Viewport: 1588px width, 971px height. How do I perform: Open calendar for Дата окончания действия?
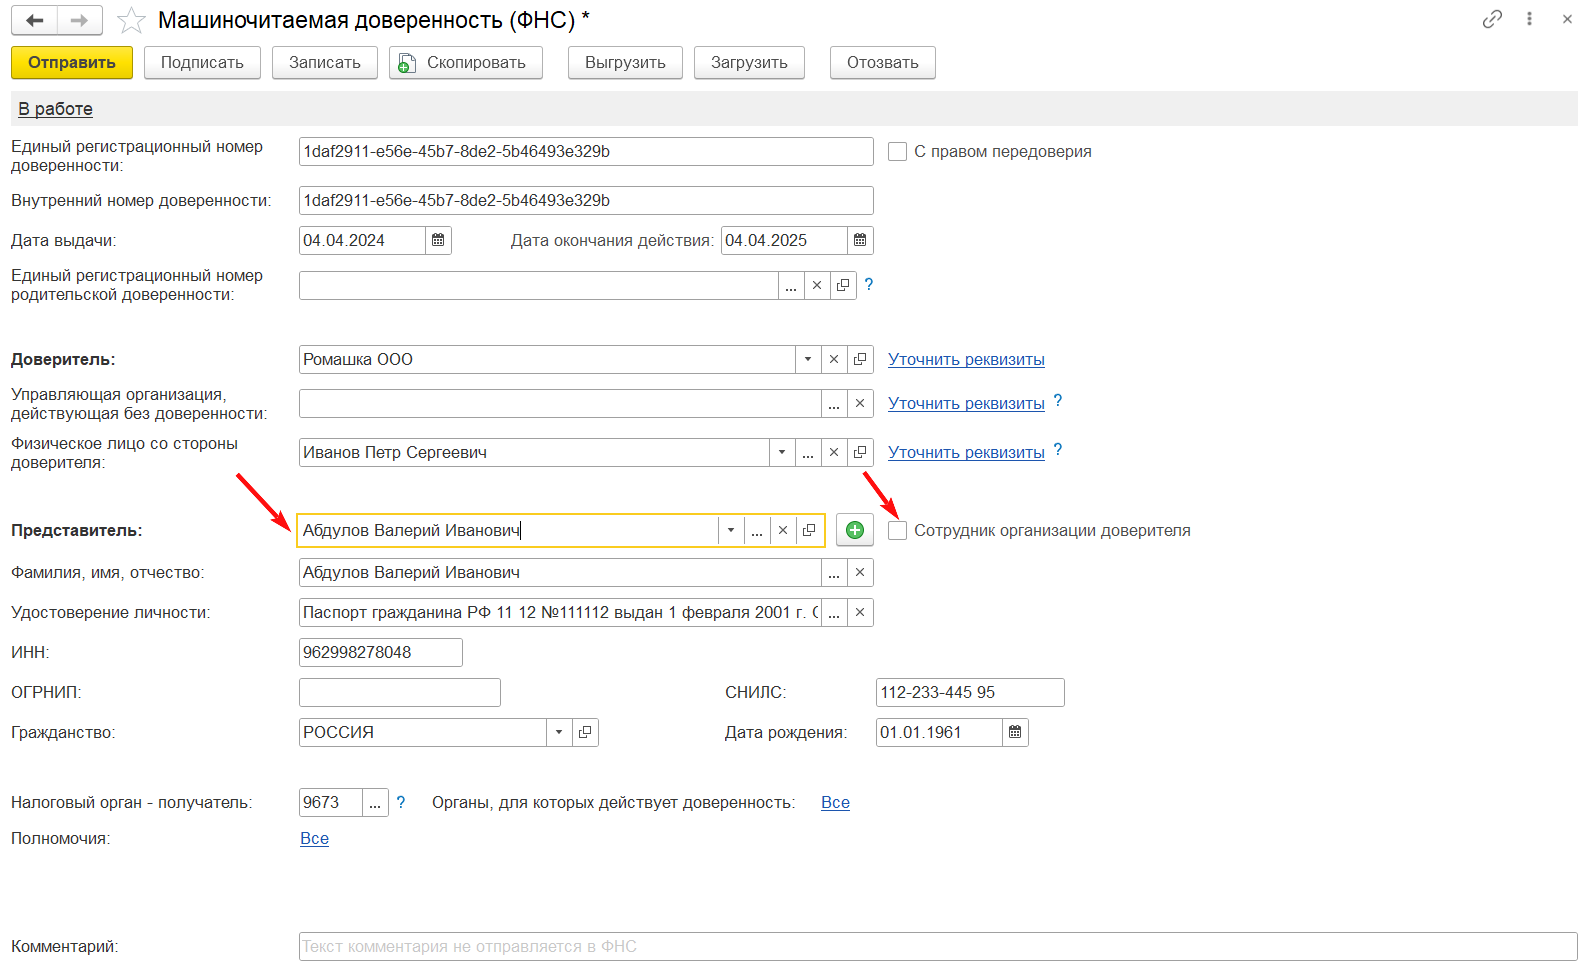point(860,240)
